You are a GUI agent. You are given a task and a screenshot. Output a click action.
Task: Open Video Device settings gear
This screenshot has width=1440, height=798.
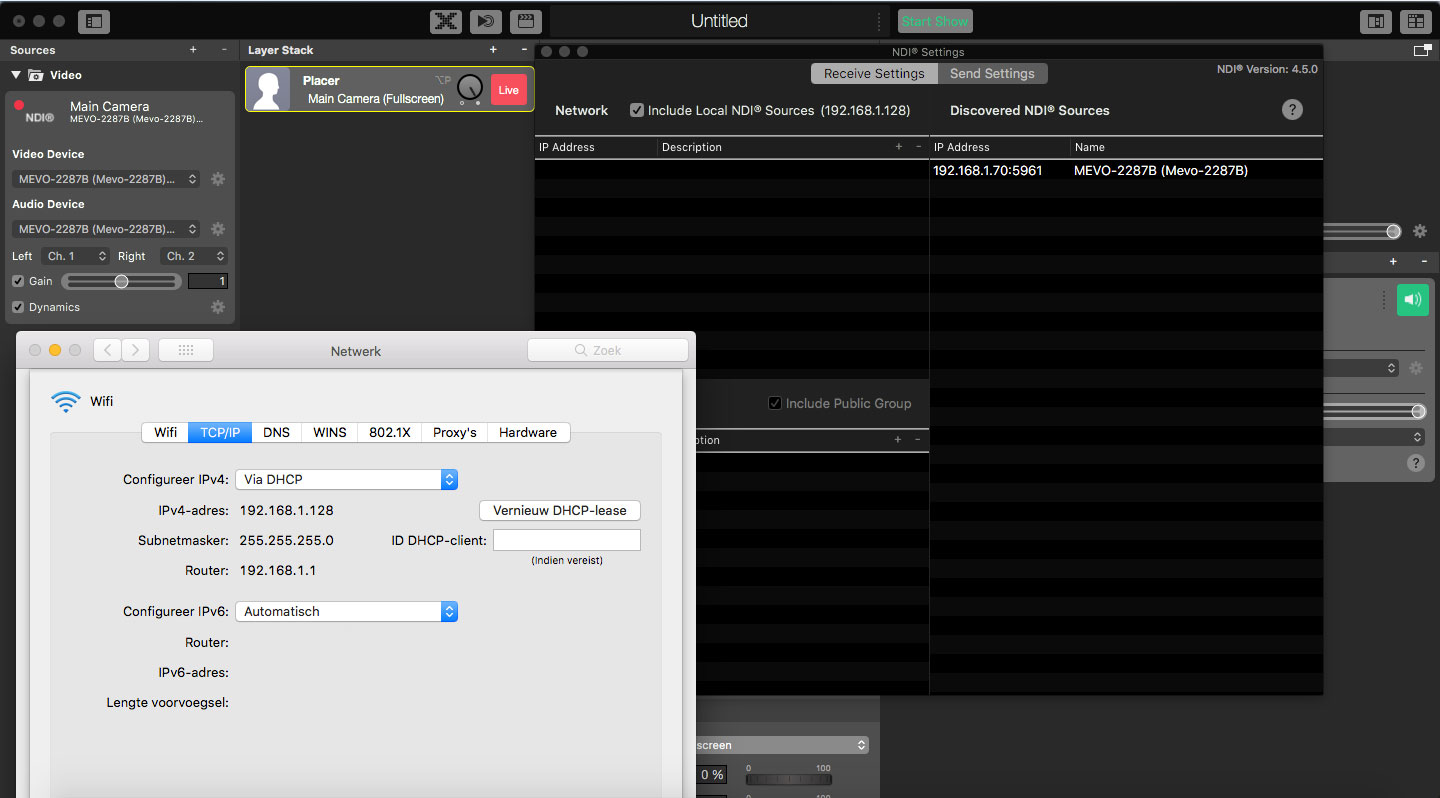click(218, 179)
